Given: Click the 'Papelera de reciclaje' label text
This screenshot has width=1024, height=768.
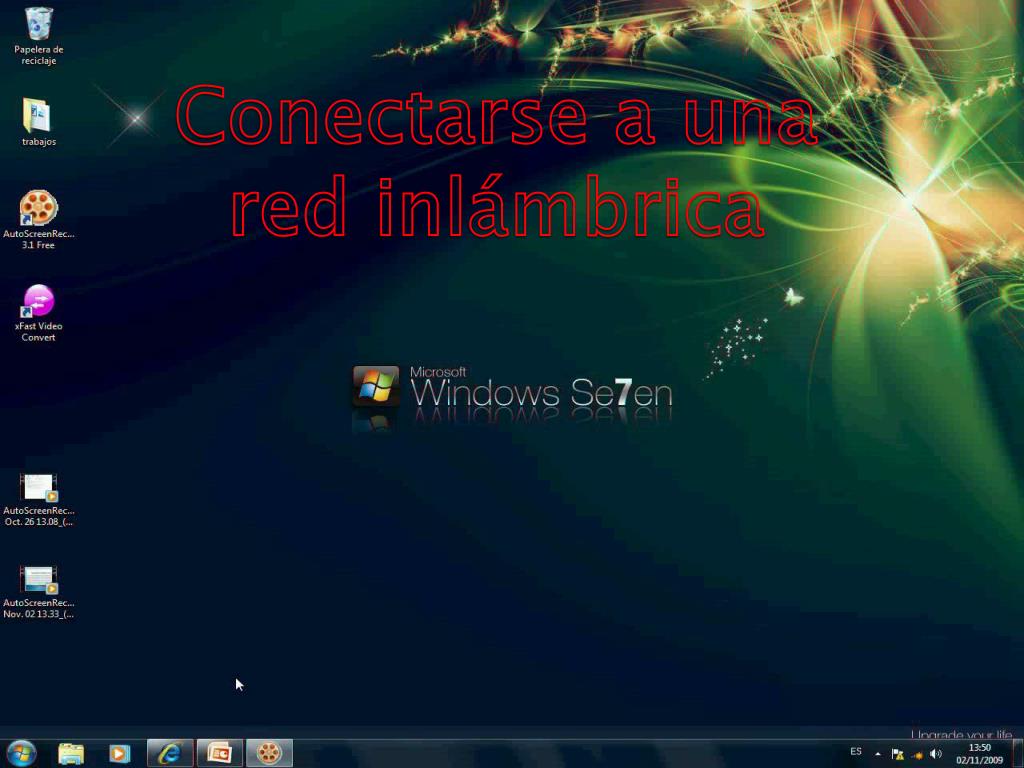Looking at the screenshot, I should pos(39,55).
